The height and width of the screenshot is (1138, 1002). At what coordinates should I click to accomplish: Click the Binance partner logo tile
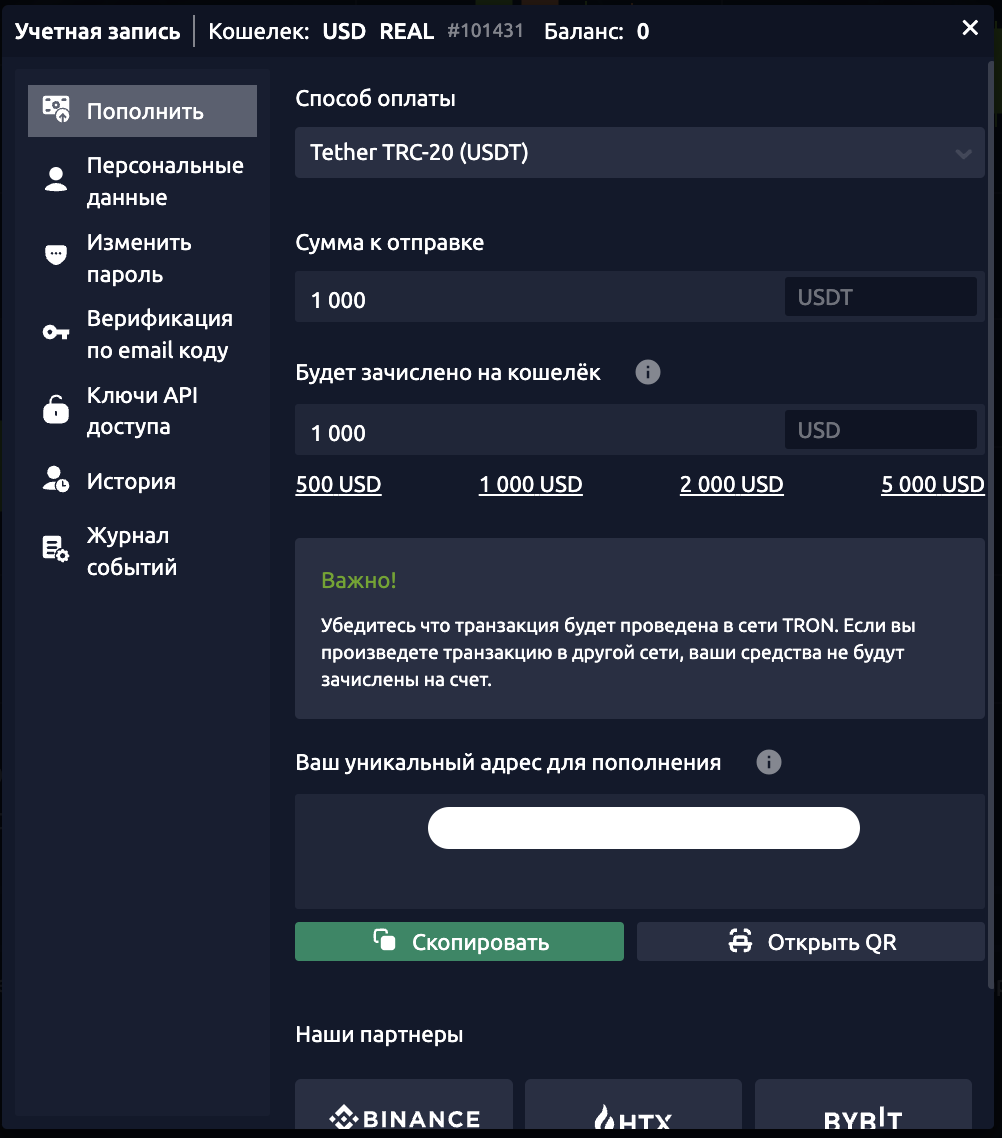point(404,1107)
